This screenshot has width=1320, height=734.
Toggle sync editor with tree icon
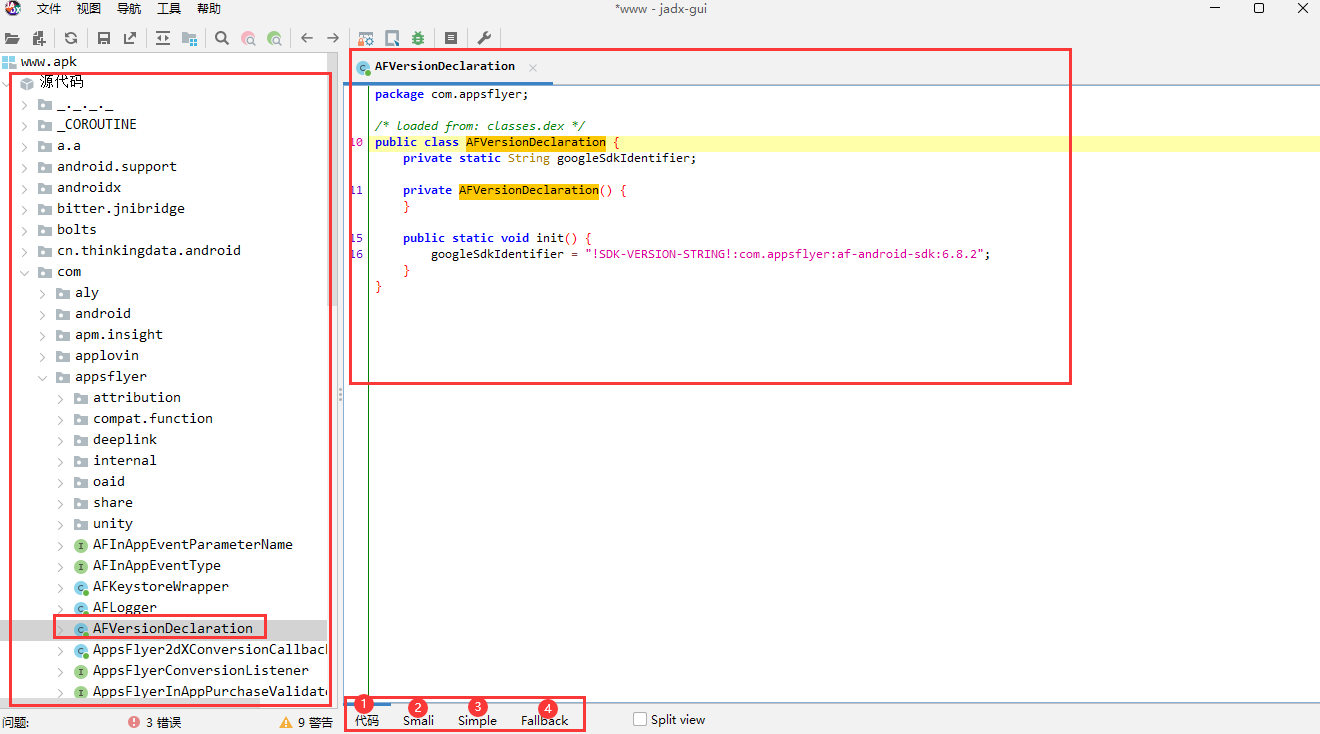click(161, 38)
